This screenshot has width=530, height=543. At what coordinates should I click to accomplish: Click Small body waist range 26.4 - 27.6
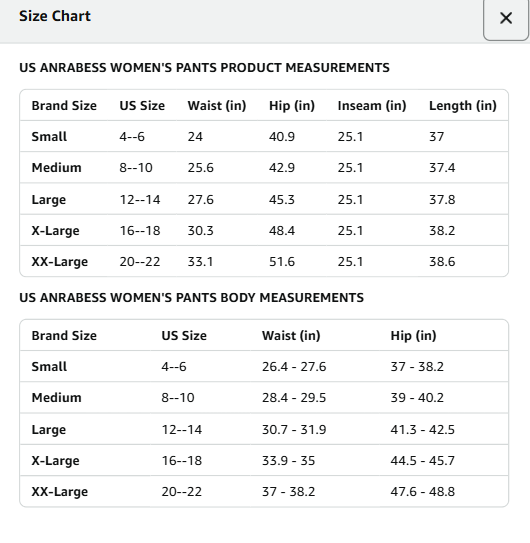pos(294,366)
